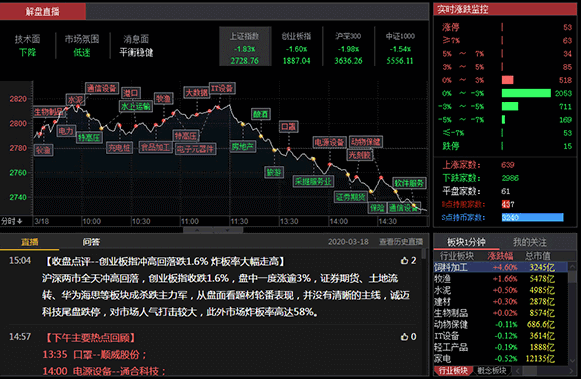Click the 水上运输 chart label
This screenshot has height=379, width=581.
(136, 106)
